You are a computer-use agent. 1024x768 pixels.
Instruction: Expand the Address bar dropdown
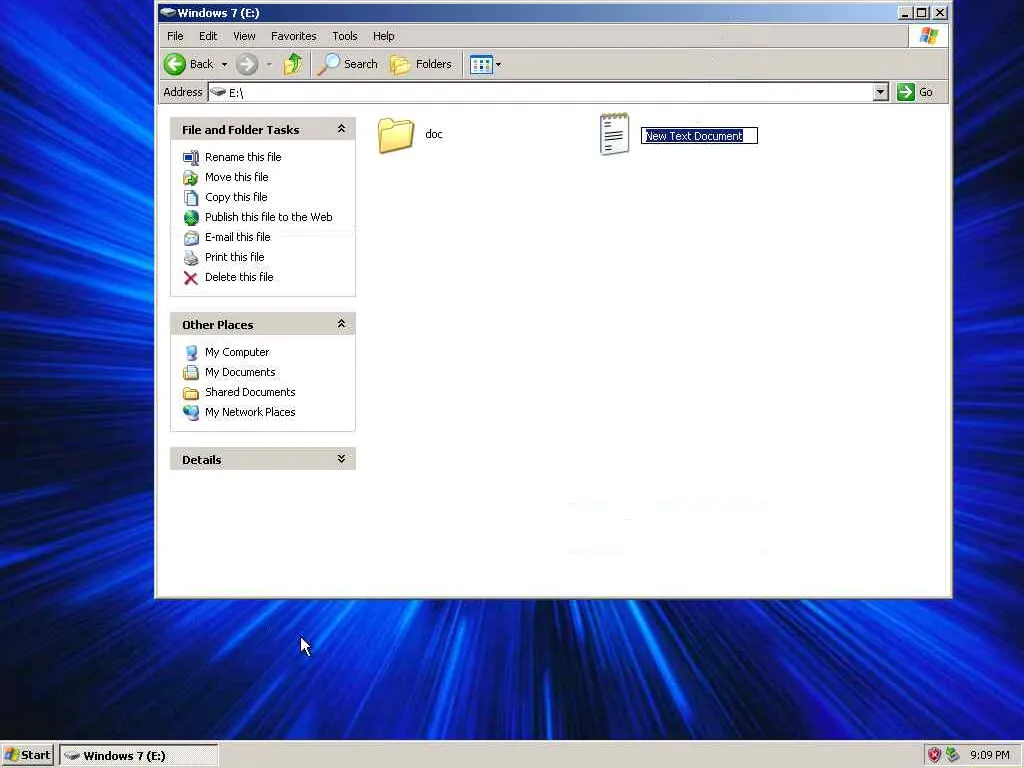pos(880,92)
